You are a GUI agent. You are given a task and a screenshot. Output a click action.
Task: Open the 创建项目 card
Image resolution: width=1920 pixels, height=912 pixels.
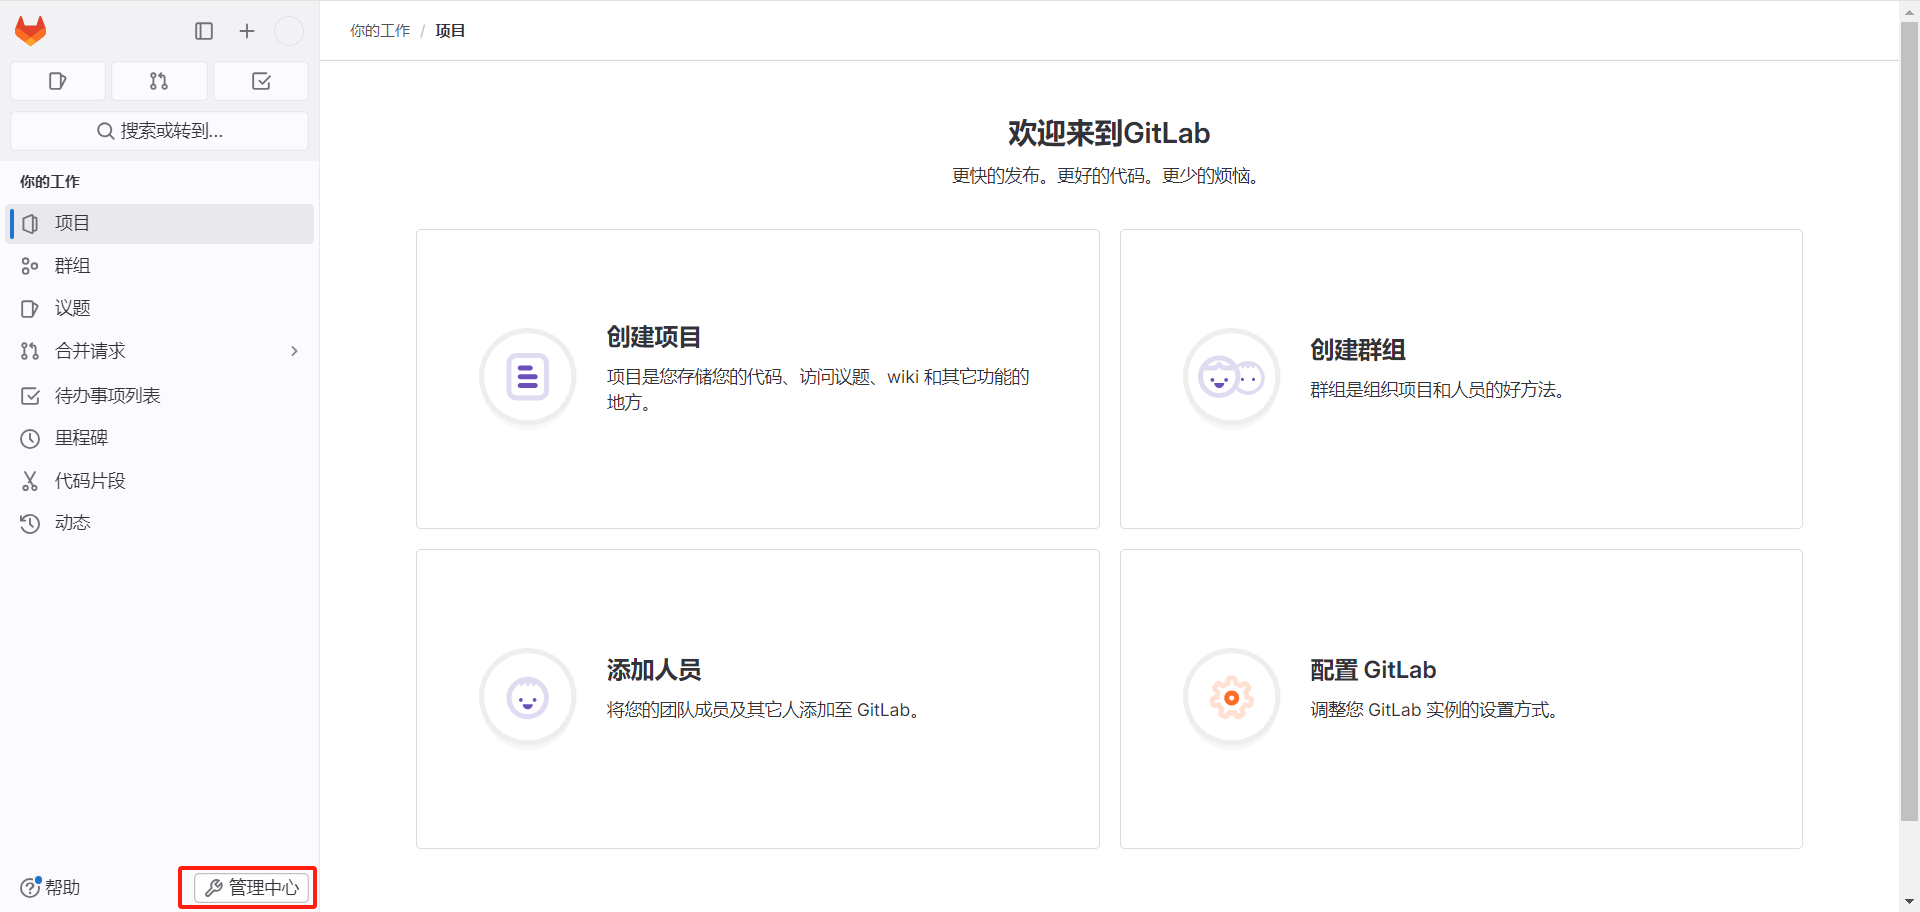point(758,379)
